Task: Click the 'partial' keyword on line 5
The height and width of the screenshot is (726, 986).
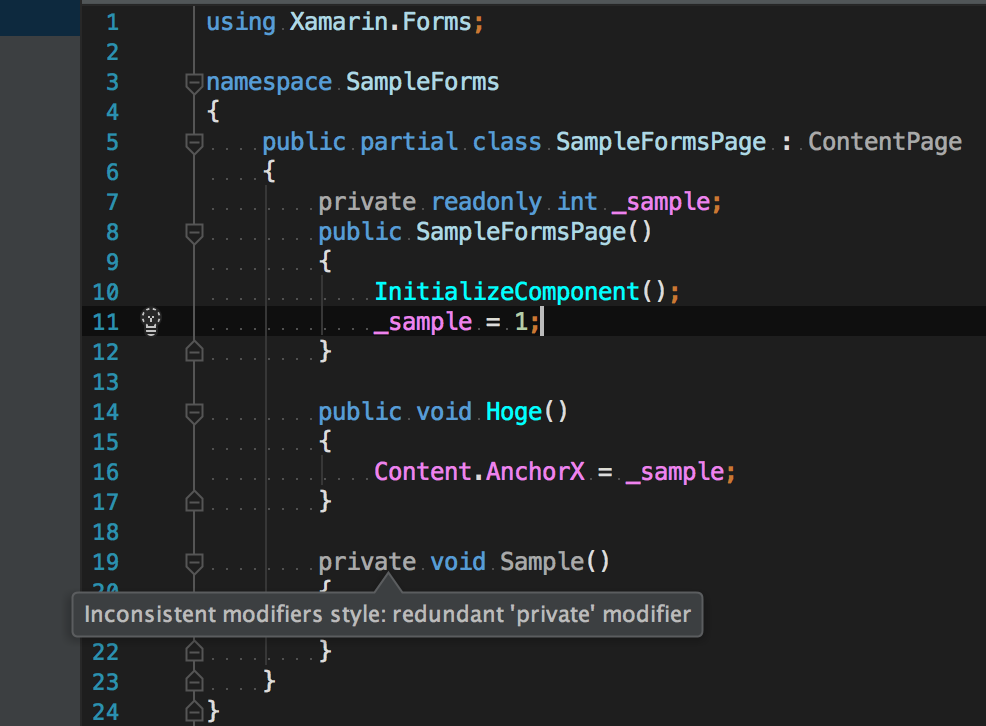Action: pos(409,142)
